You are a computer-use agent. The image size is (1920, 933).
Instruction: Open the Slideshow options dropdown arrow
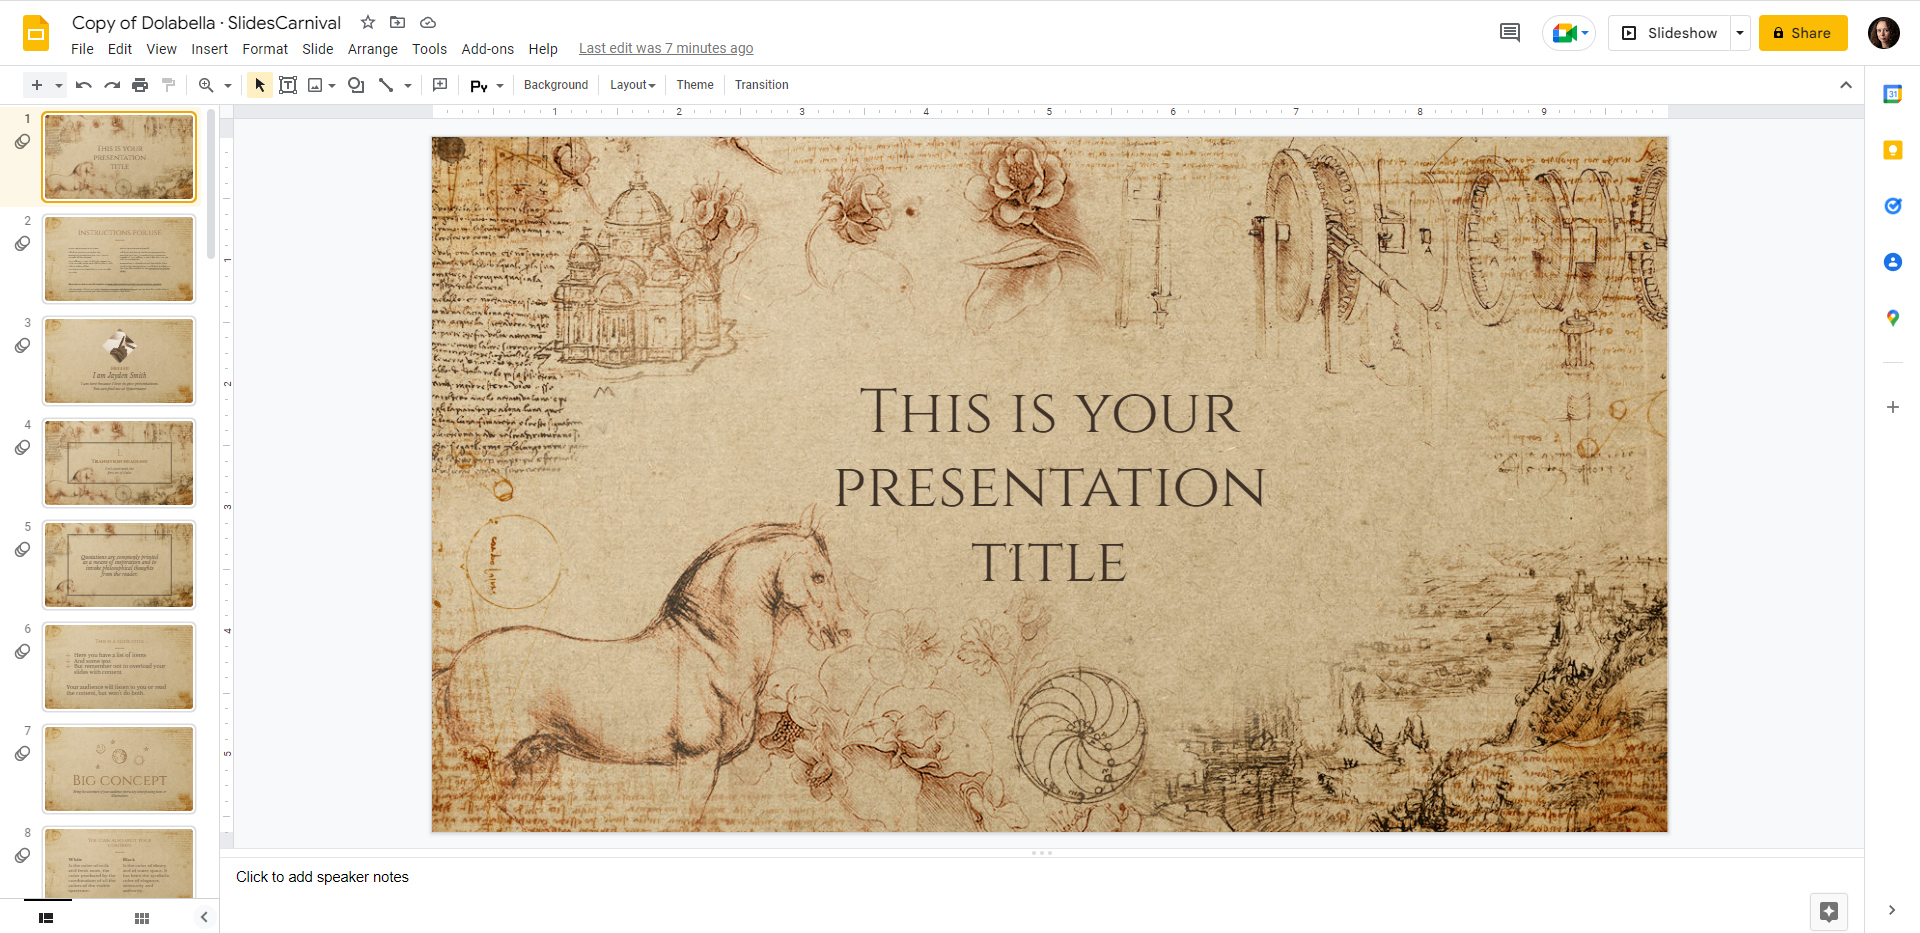pos(1740,33)
